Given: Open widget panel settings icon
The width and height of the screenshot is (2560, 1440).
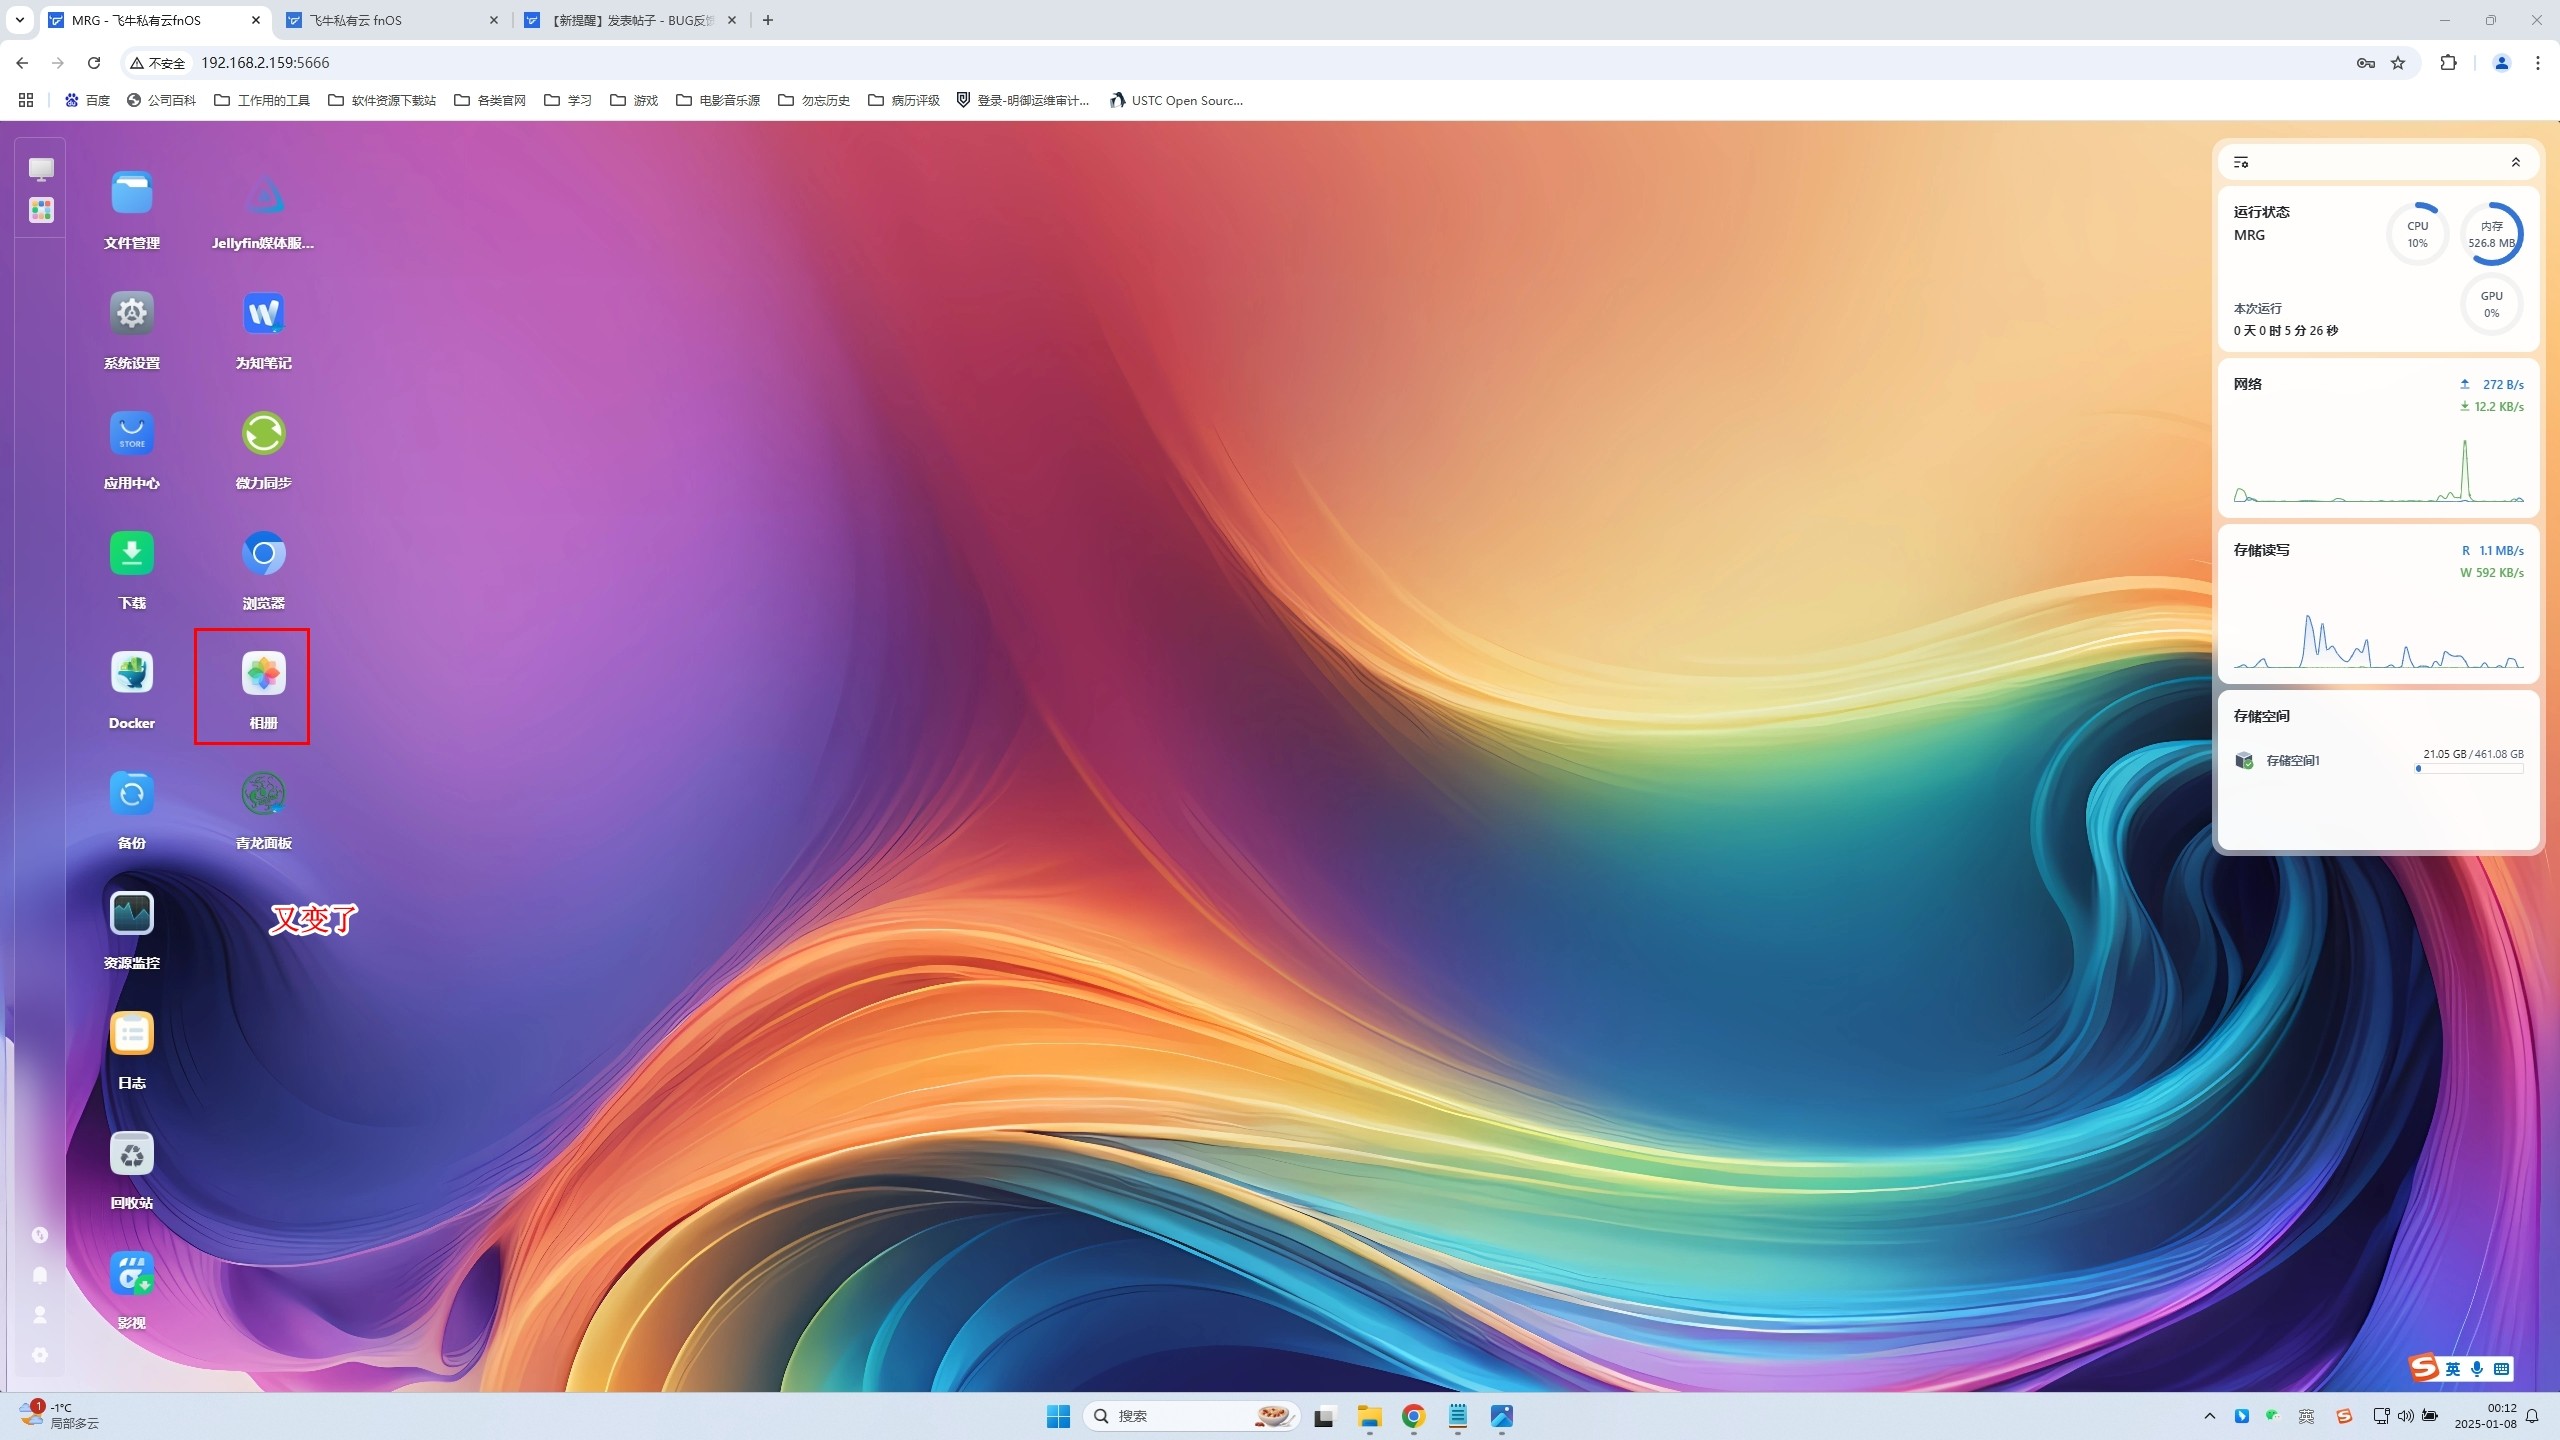Looking at the screenshot, I should pos(2241,162).
